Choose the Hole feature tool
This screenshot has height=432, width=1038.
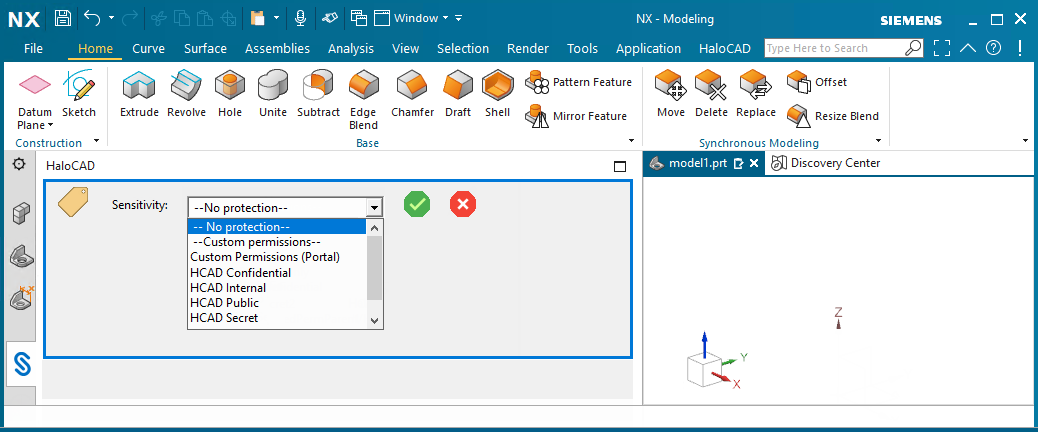pyautogui.click(x=230, y=96)
